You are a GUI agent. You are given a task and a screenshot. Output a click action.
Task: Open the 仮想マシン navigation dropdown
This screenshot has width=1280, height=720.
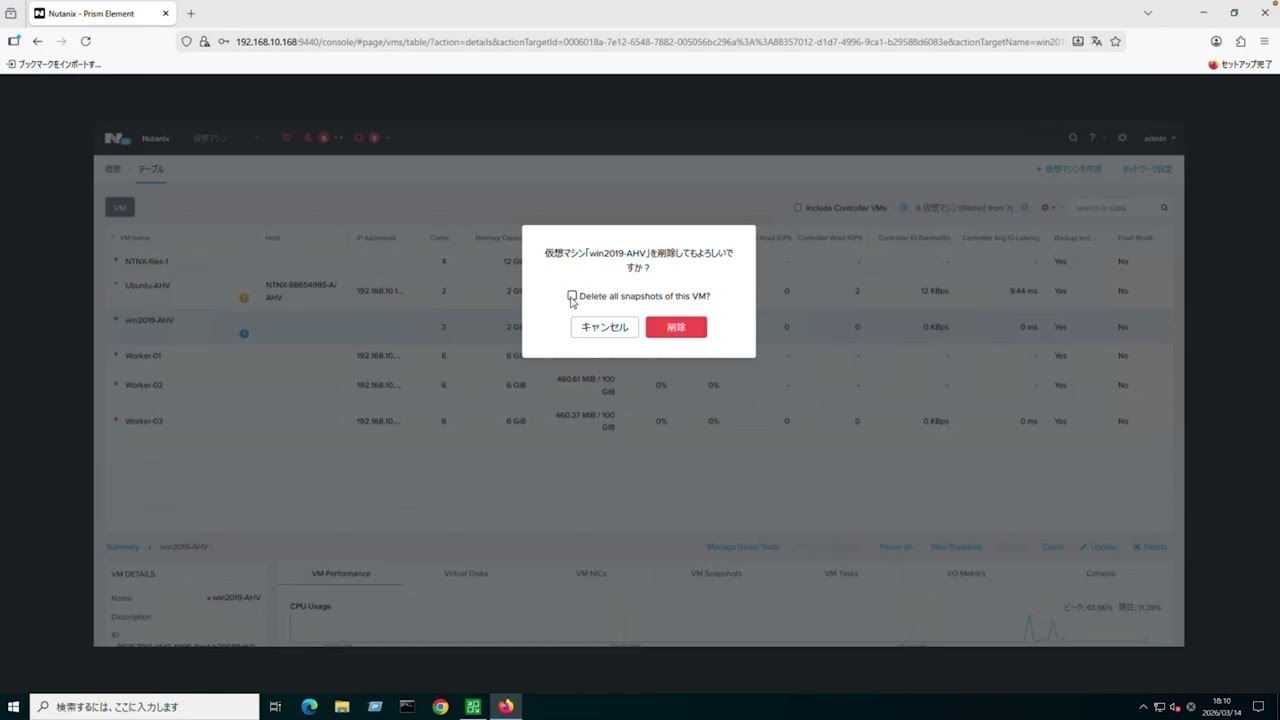click(225, 138)
